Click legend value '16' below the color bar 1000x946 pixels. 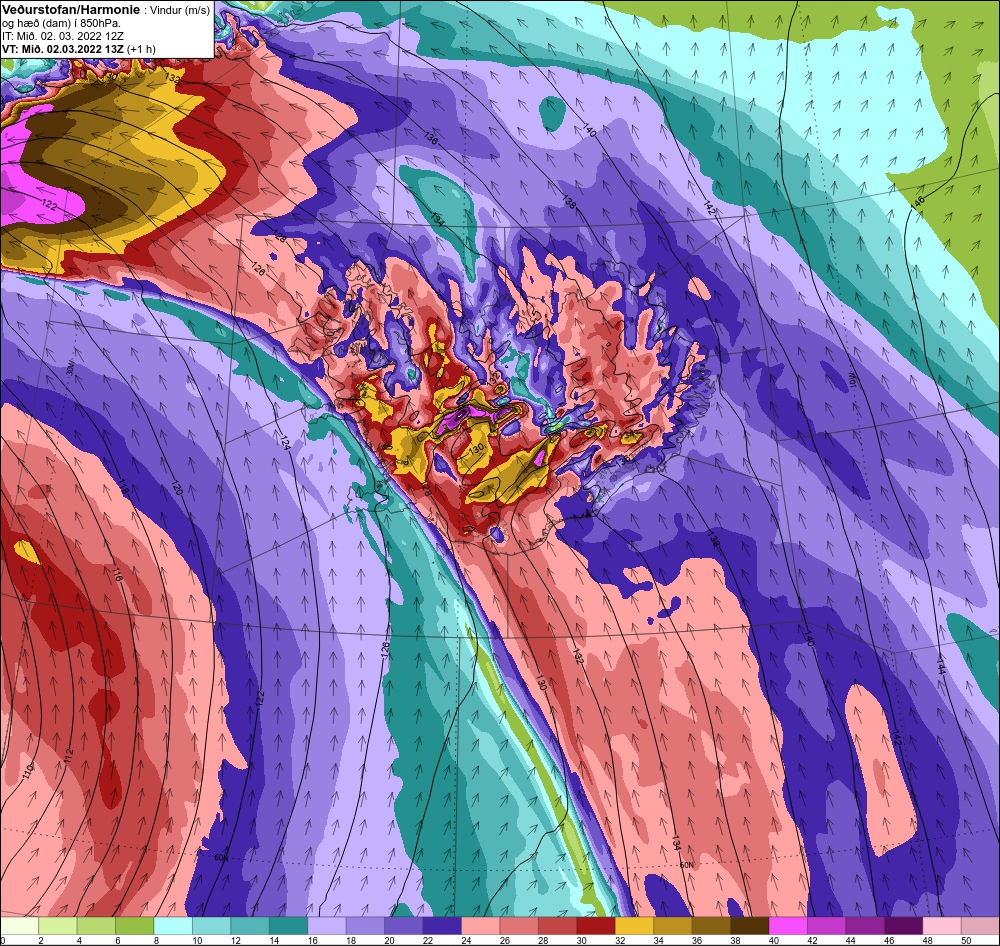point(312,940)
